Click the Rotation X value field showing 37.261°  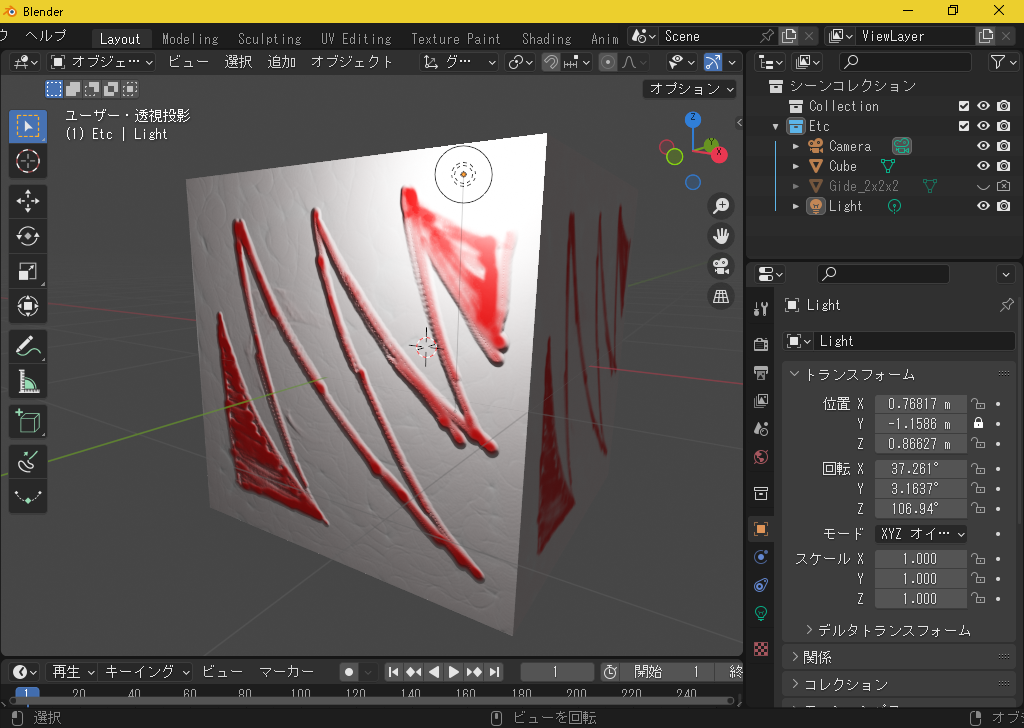point(920,468)
